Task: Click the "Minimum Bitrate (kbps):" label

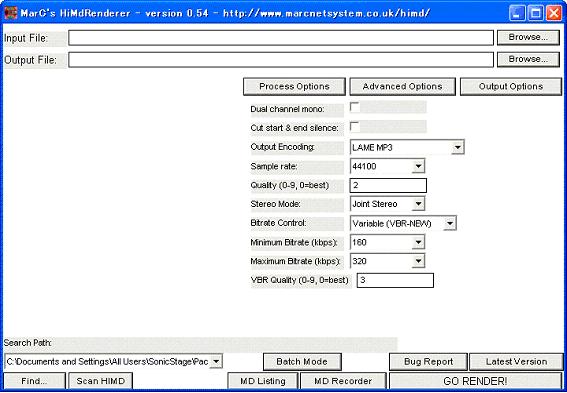Action: (x=294, y=242)
